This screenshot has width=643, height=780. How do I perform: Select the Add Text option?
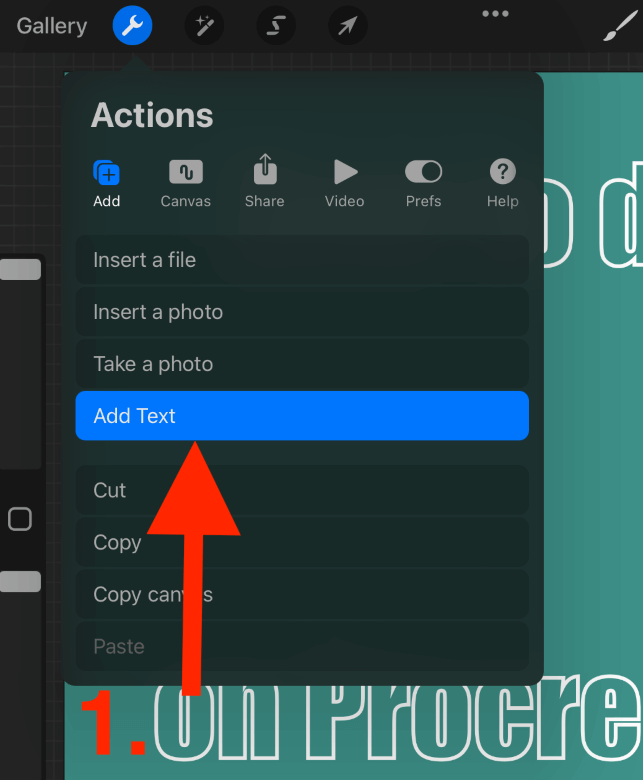302,416
